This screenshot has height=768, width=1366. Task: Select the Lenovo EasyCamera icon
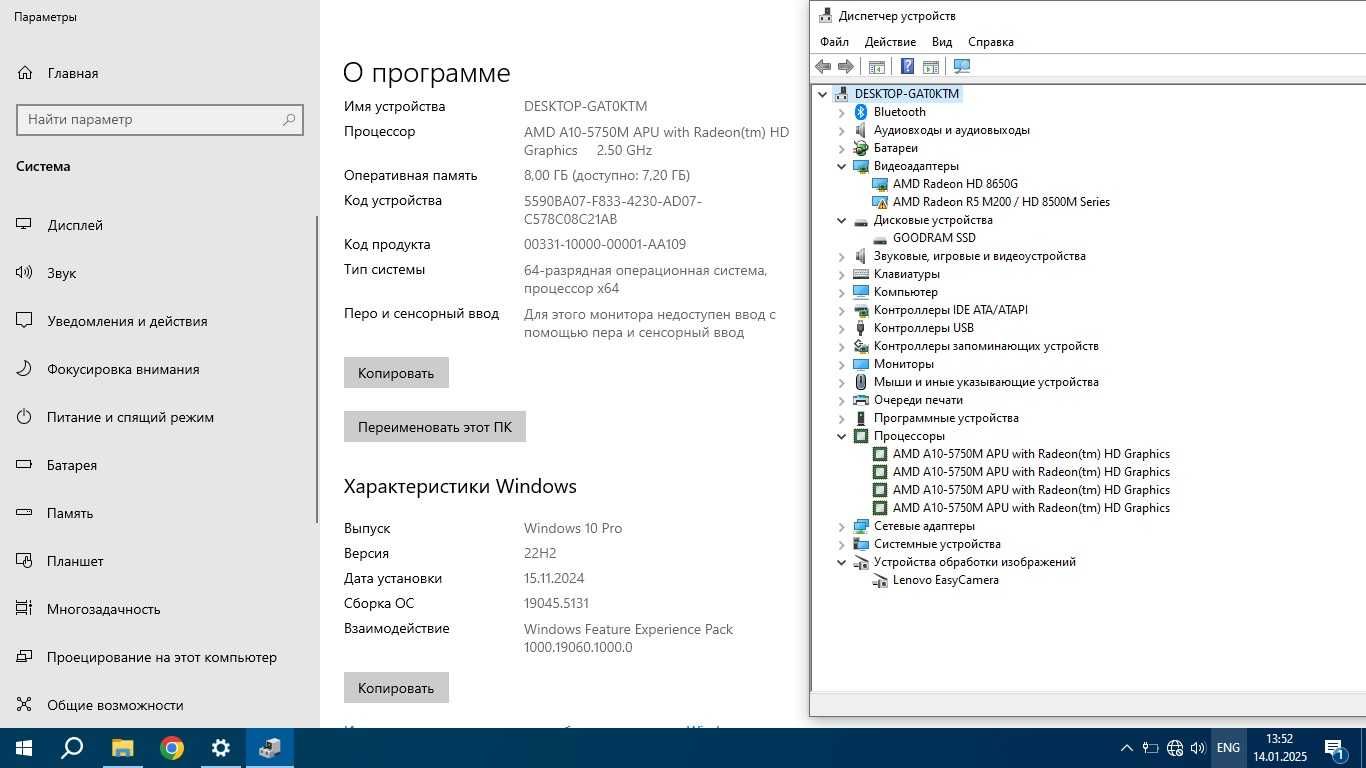coord(880,580)
